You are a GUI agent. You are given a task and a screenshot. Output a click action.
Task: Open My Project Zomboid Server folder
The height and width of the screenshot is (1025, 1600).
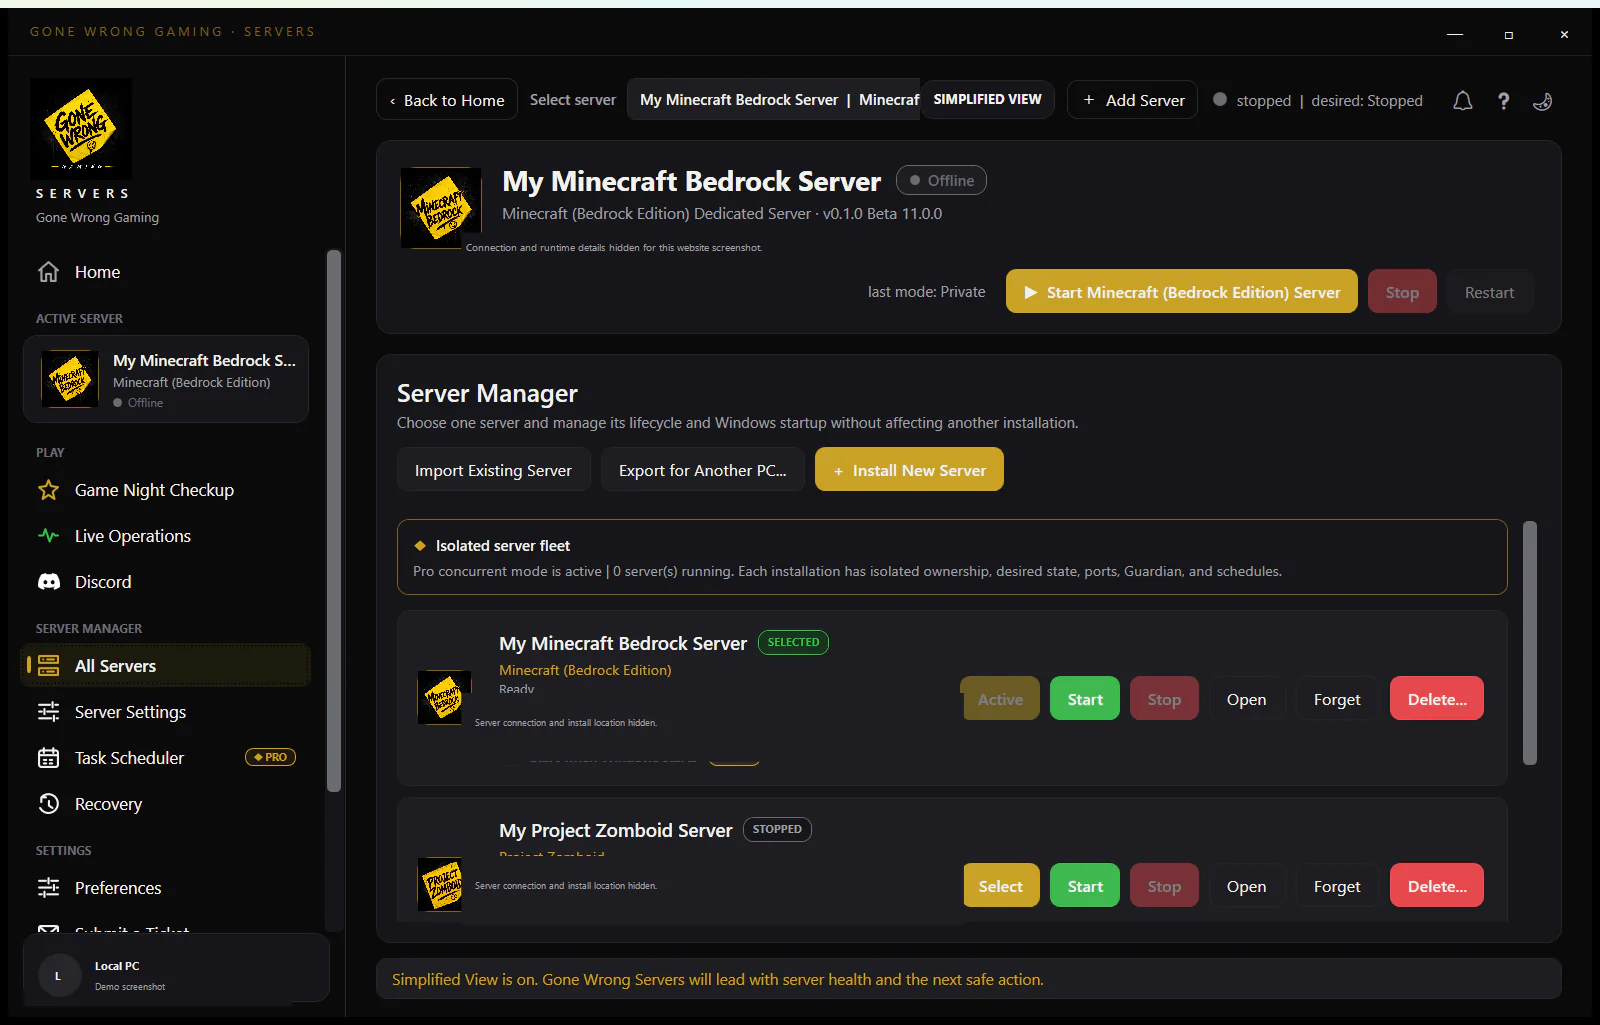pos(1246,886)
